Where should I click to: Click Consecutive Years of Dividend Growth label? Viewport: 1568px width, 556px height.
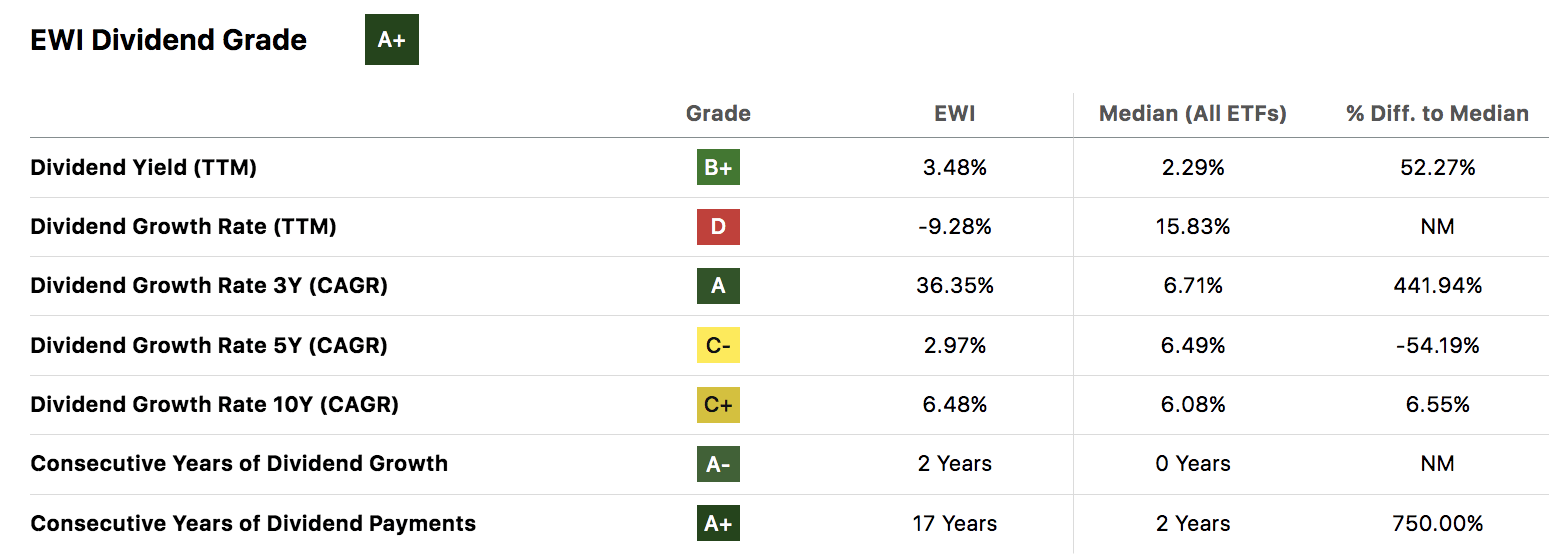[239, 464]
